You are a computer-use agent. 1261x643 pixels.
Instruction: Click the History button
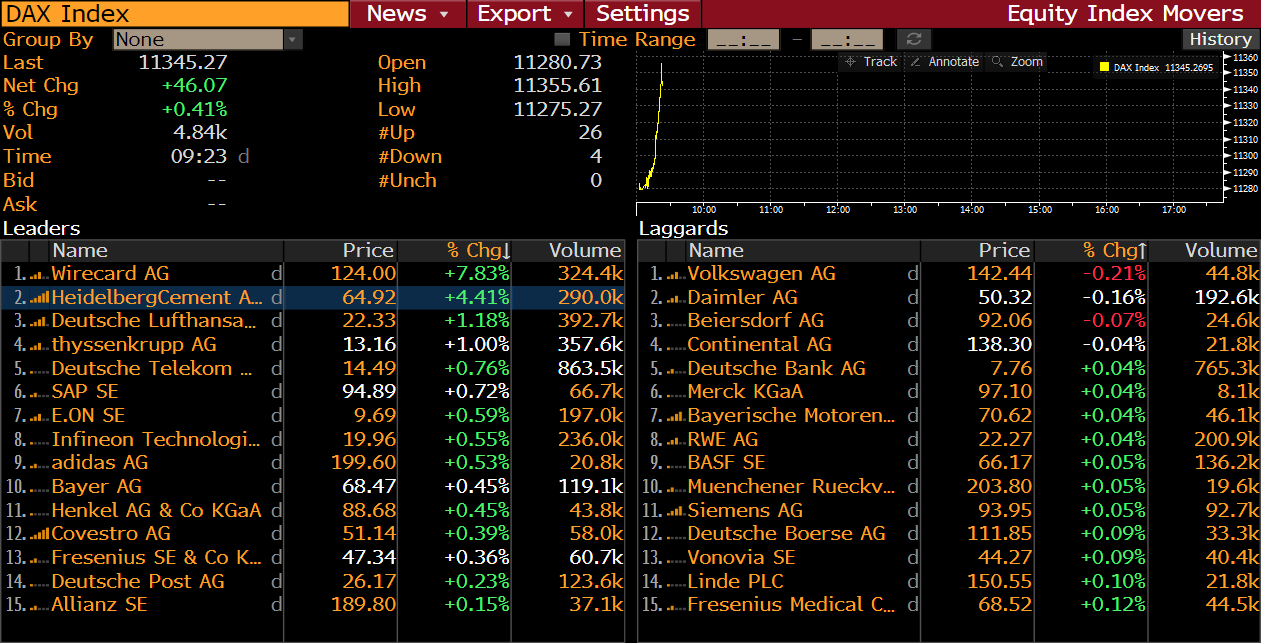click(x=1219, y=39)
